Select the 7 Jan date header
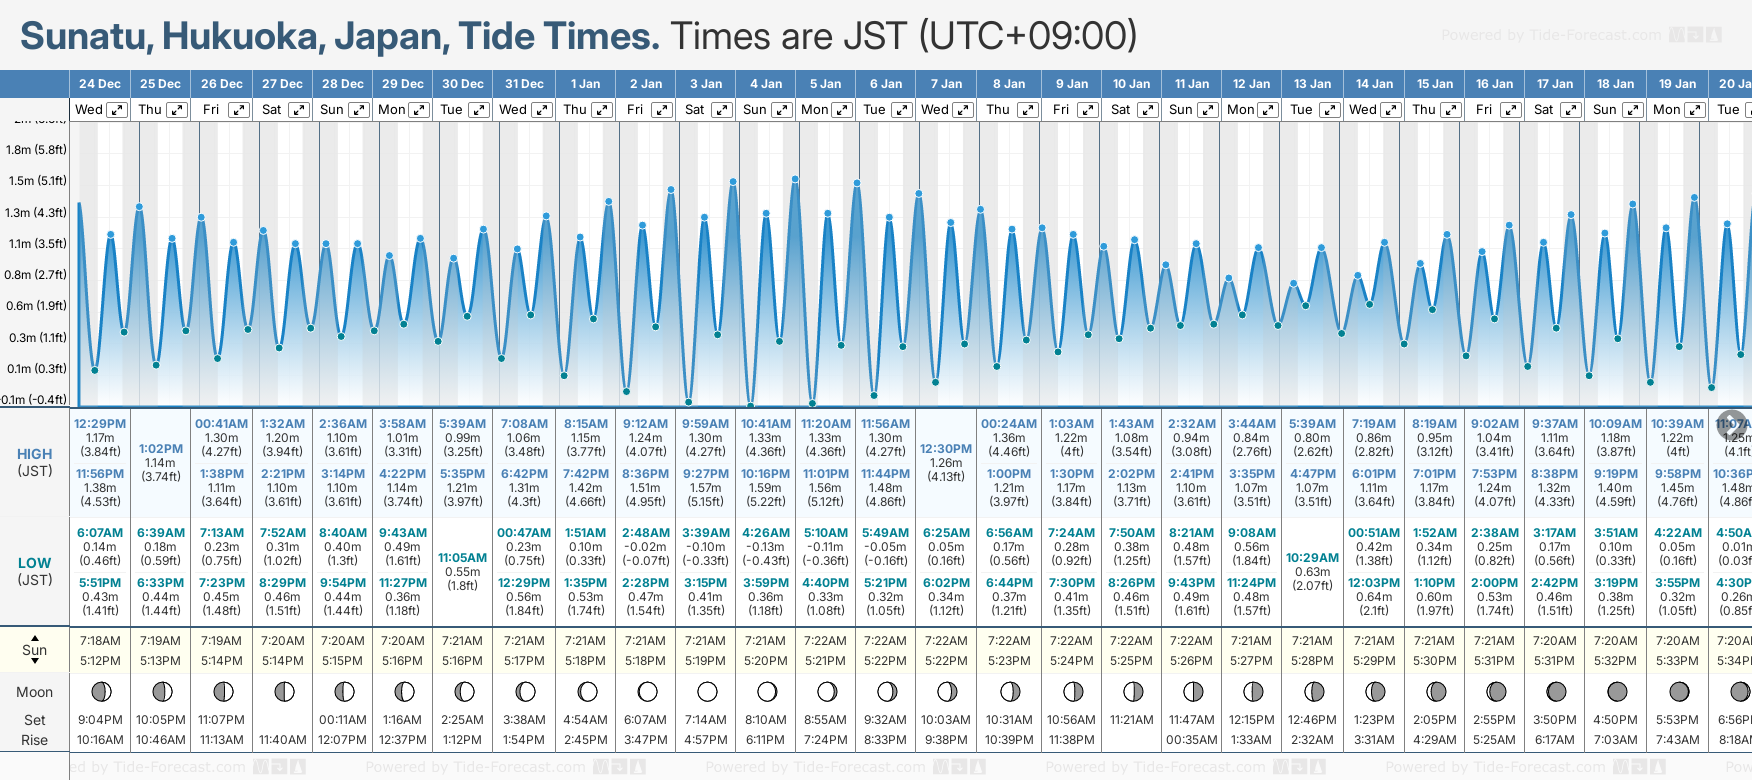1752x780 pixels. click(947, 84)
